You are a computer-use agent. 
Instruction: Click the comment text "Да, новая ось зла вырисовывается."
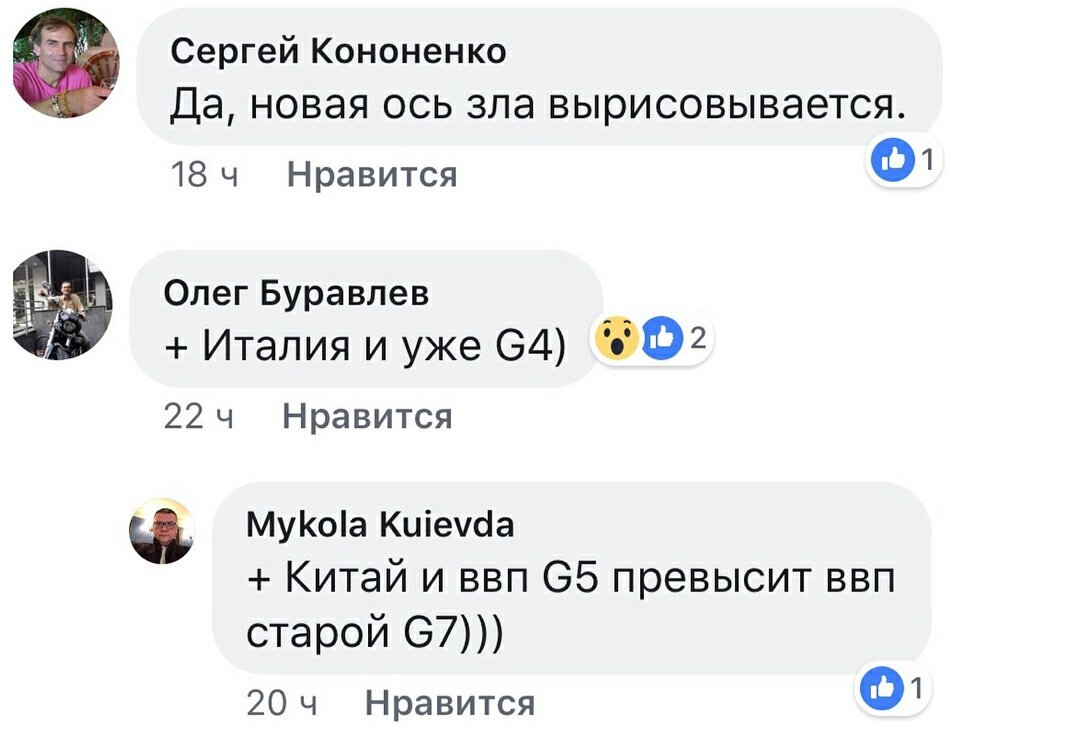point(538,102)
